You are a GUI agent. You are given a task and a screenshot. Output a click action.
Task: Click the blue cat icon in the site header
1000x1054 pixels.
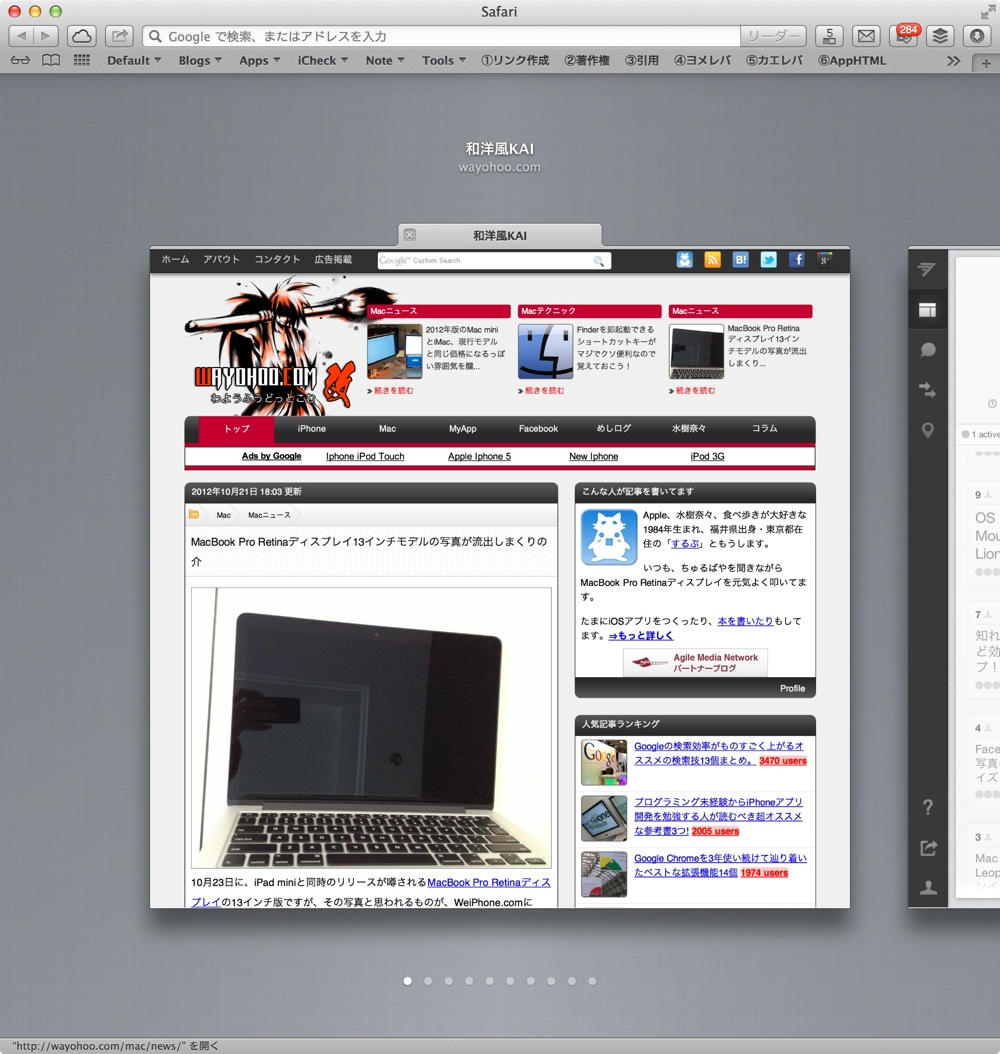tap(684, 259)
